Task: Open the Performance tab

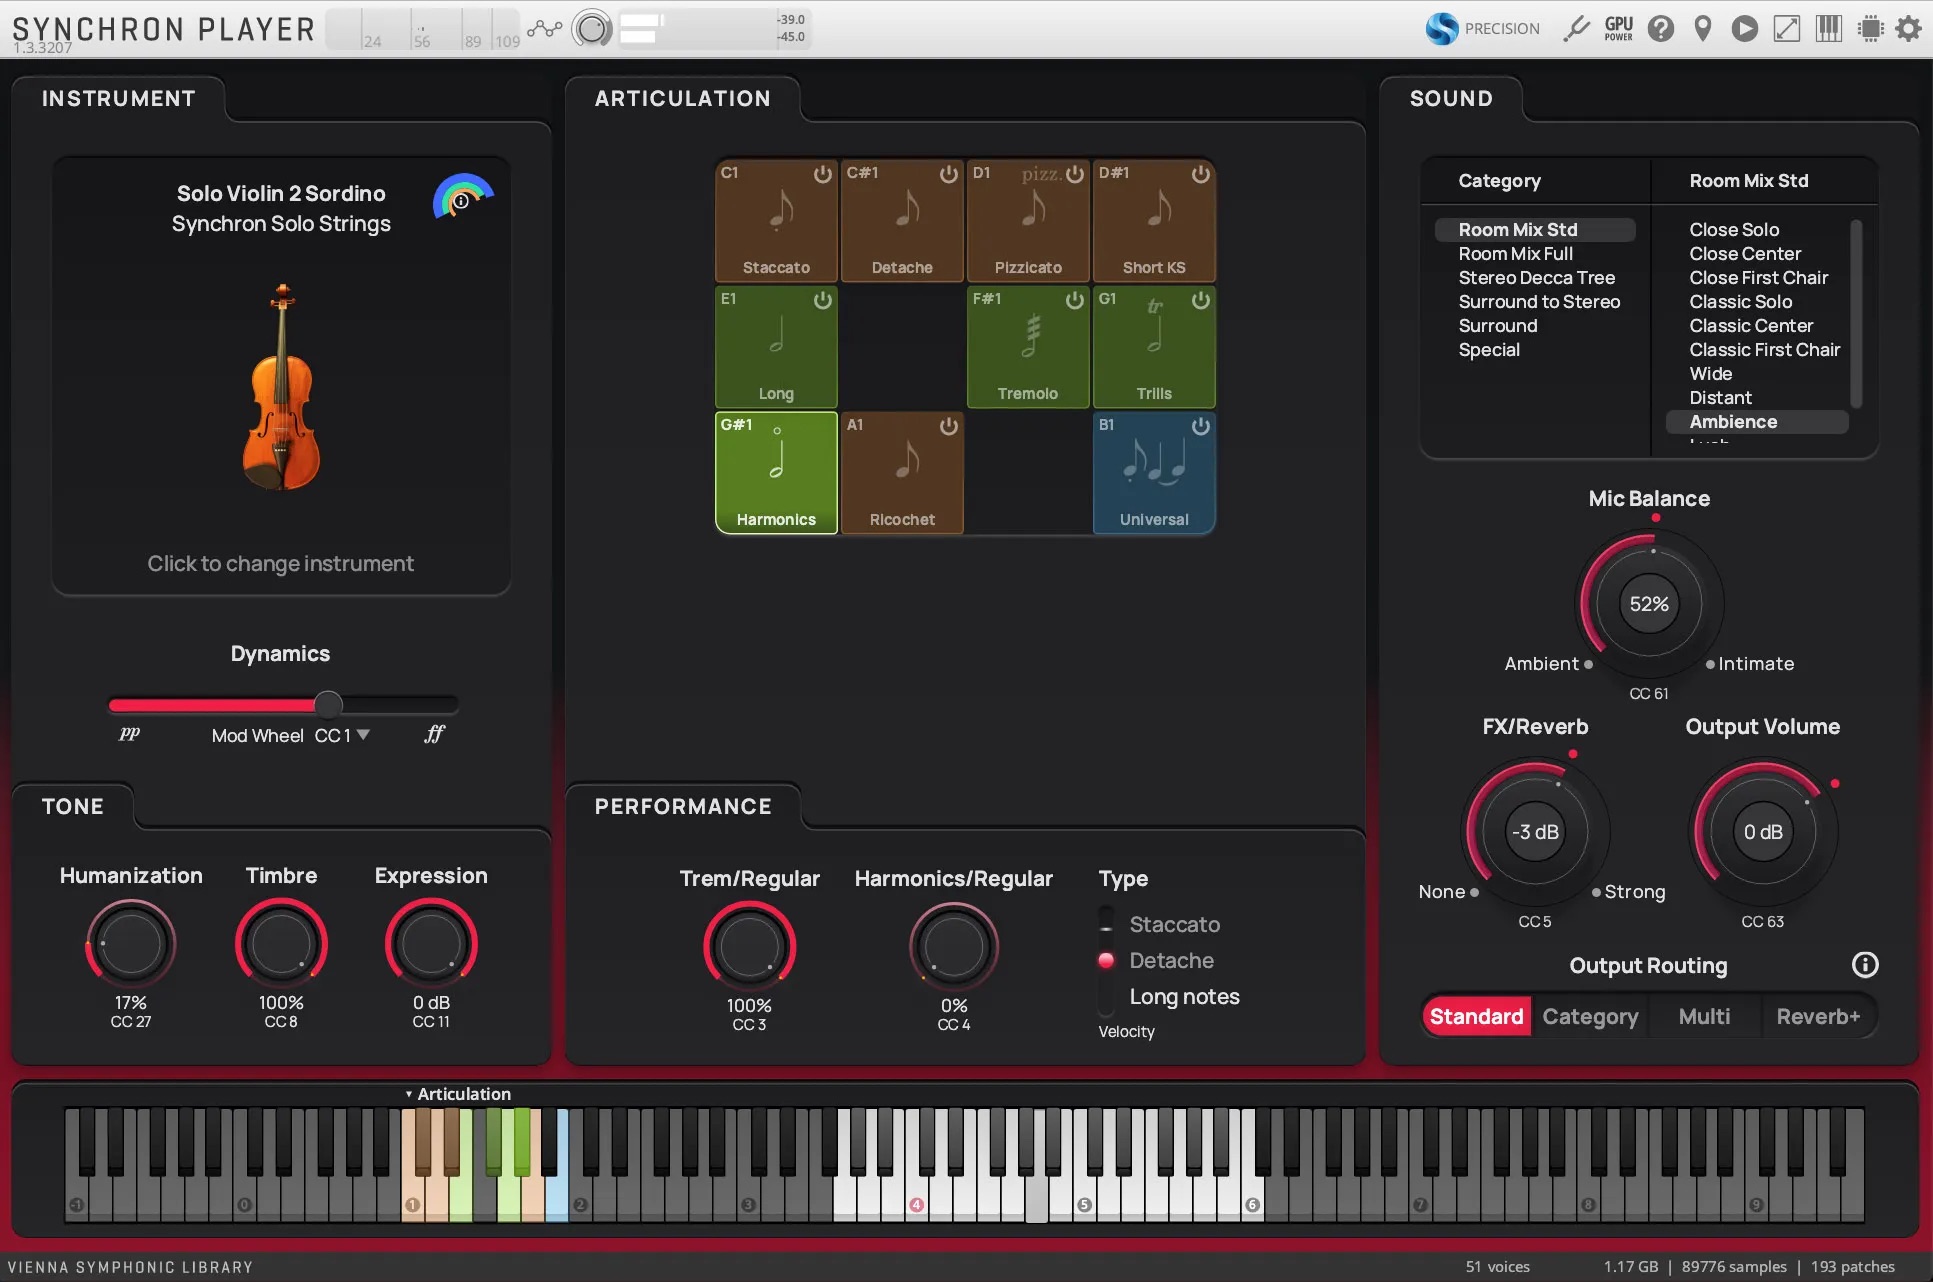Action: 683,806
